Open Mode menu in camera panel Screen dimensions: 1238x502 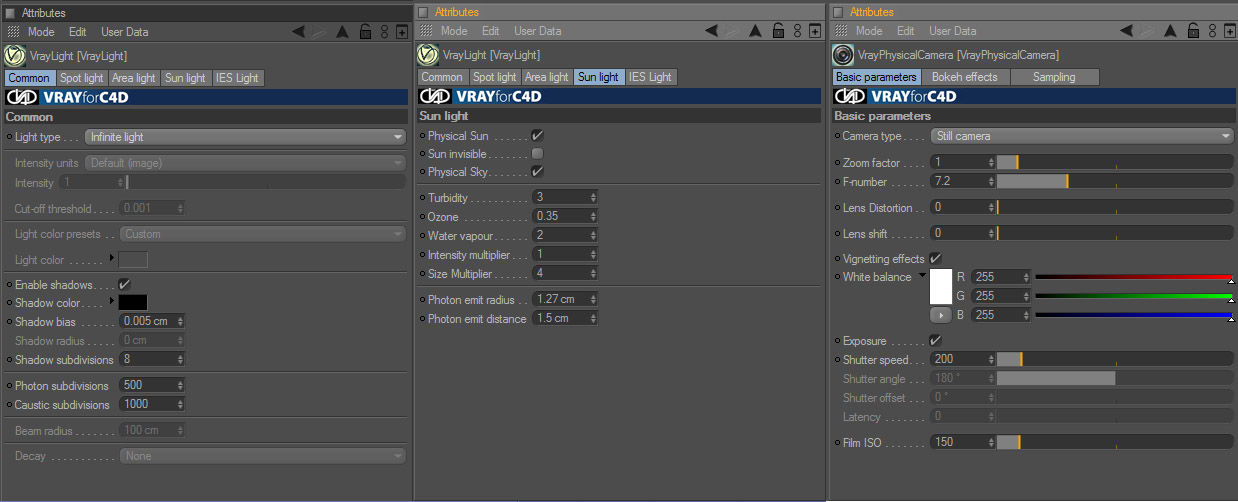pos(868,32)
